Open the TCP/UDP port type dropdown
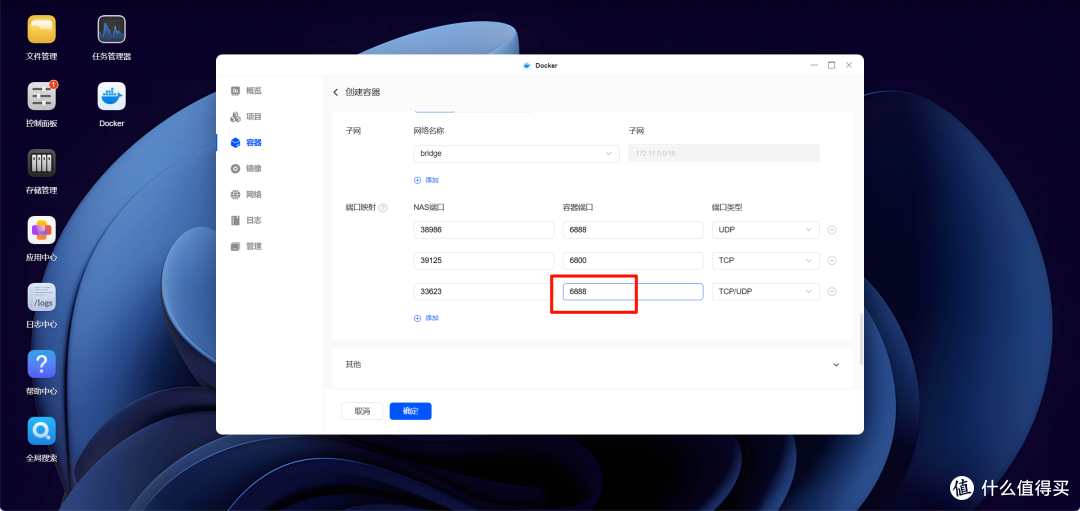The image size is (1080, 511). pos(766,291)
